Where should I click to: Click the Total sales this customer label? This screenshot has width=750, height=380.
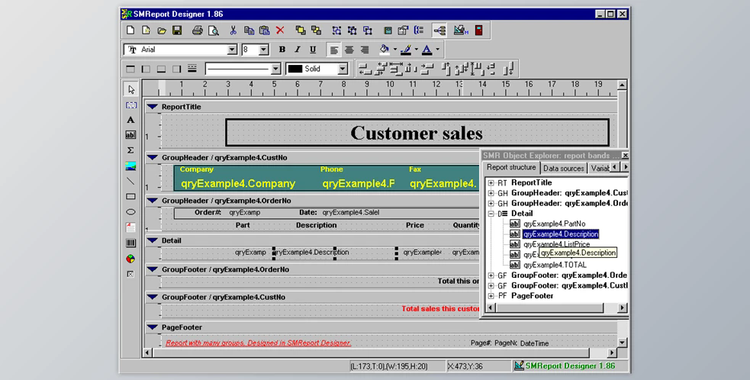[x=440, y=309]
